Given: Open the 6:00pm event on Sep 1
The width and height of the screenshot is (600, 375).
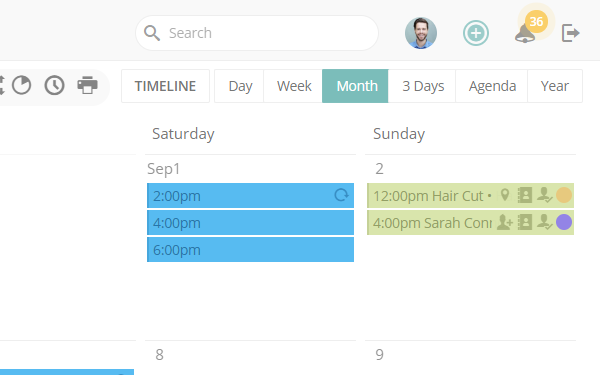Looking at the screenshot, I should click(x=250, y=249).
